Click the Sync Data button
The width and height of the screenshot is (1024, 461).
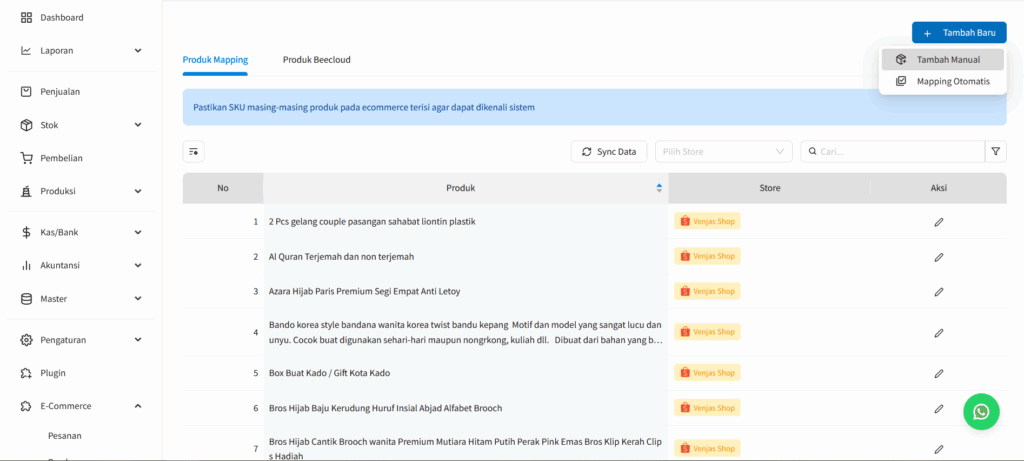[x=609, y=151]
